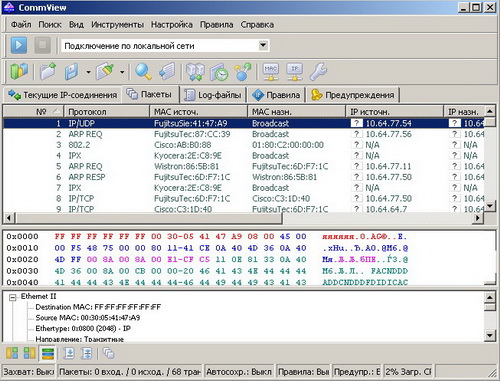Screen dimensions: 500x381
Task: Open the arrow dropdown next to the save icon
Action: pyautogui.click(x=88, y=72)
